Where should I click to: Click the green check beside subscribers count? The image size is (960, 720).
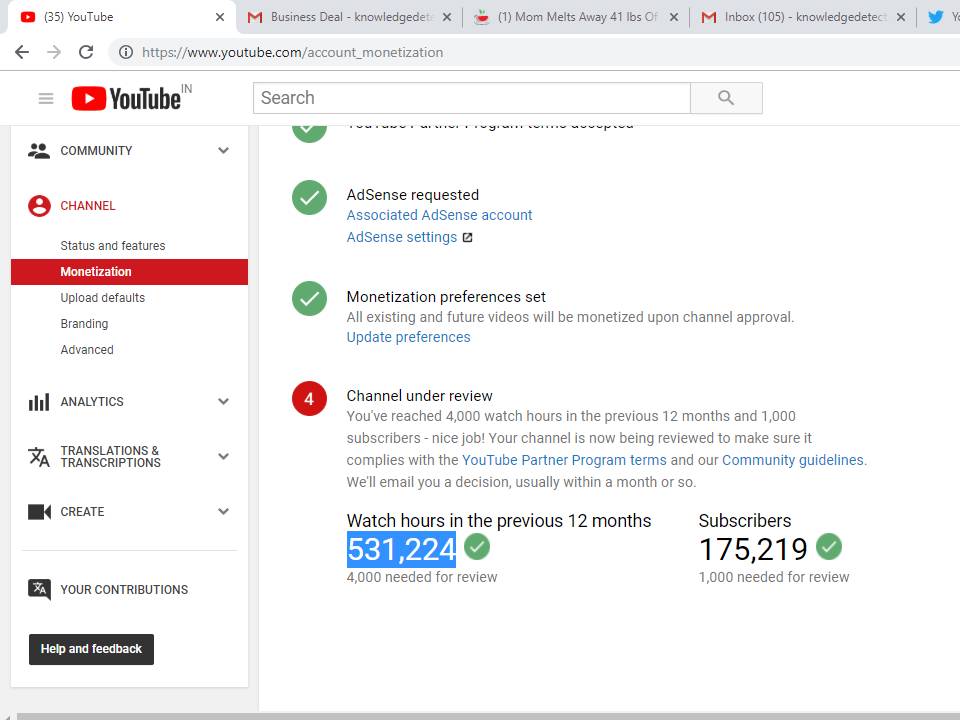pos(829,546)
